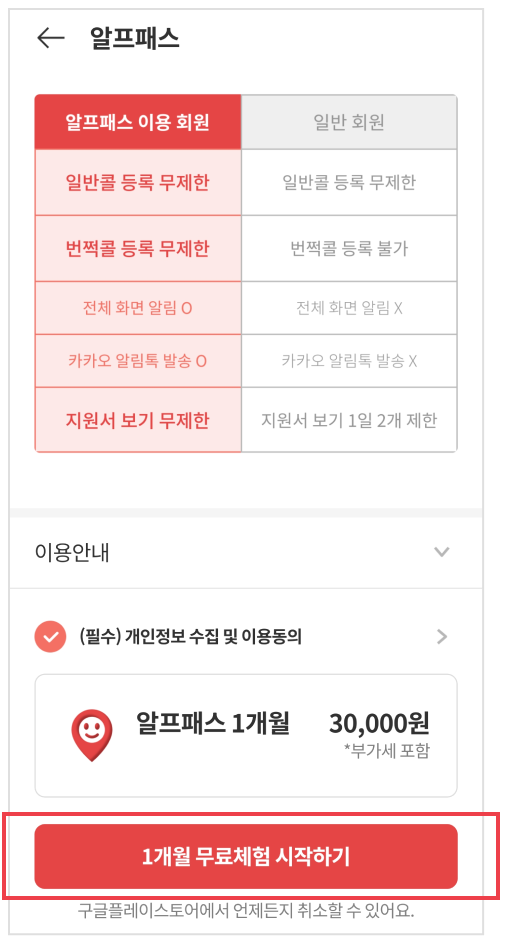
Task: Tap the 알프패스 page title
Action: tap(135, 38)
